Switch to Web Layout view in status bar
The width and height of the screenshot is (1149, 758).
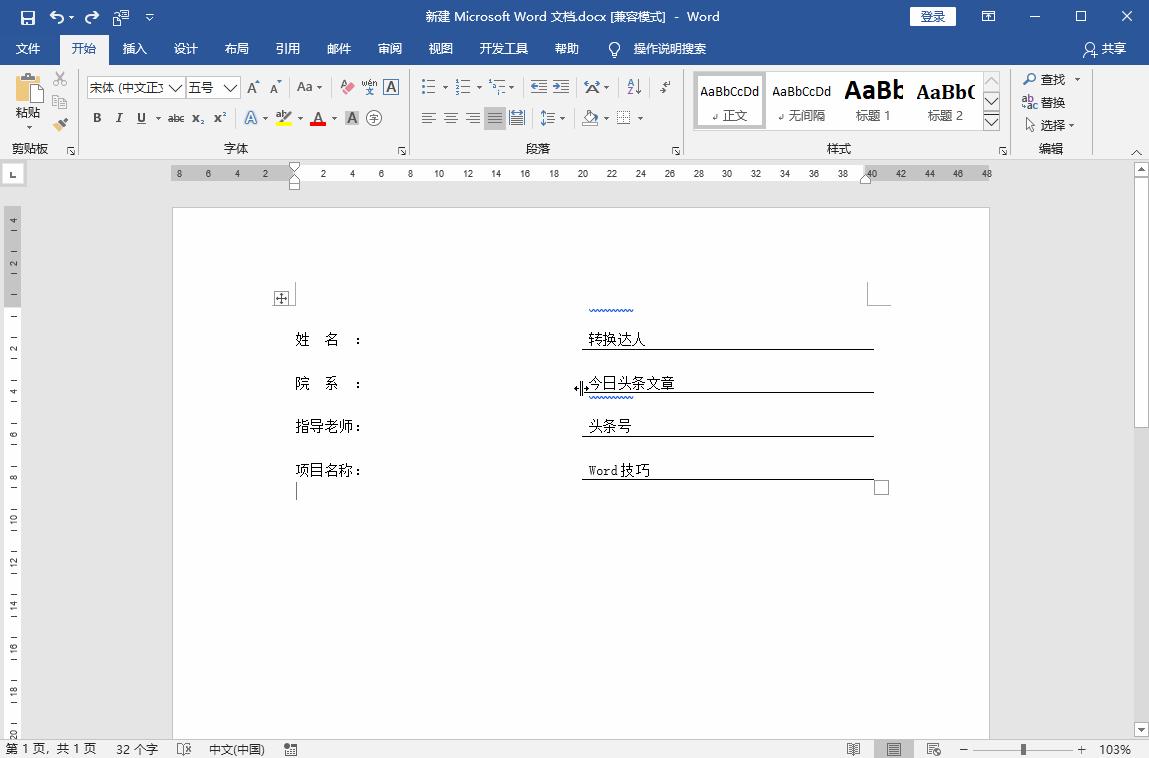click(x=934, y=749)
